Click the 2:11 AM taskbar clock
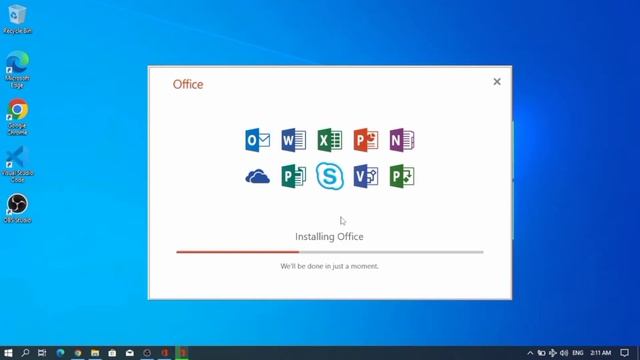640x360 pixels. [601, 353]
